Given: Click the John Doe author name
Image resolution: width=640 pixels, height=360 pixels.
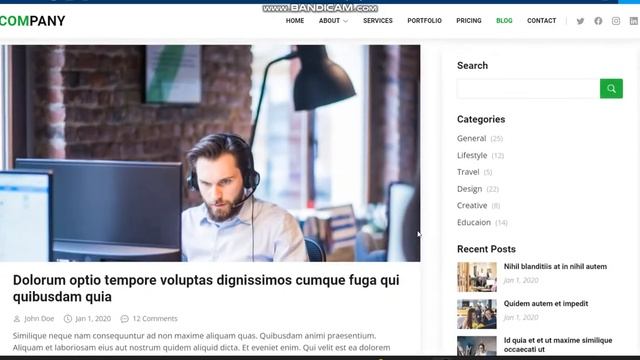Looking at the screenshot, I should [39, 319].
